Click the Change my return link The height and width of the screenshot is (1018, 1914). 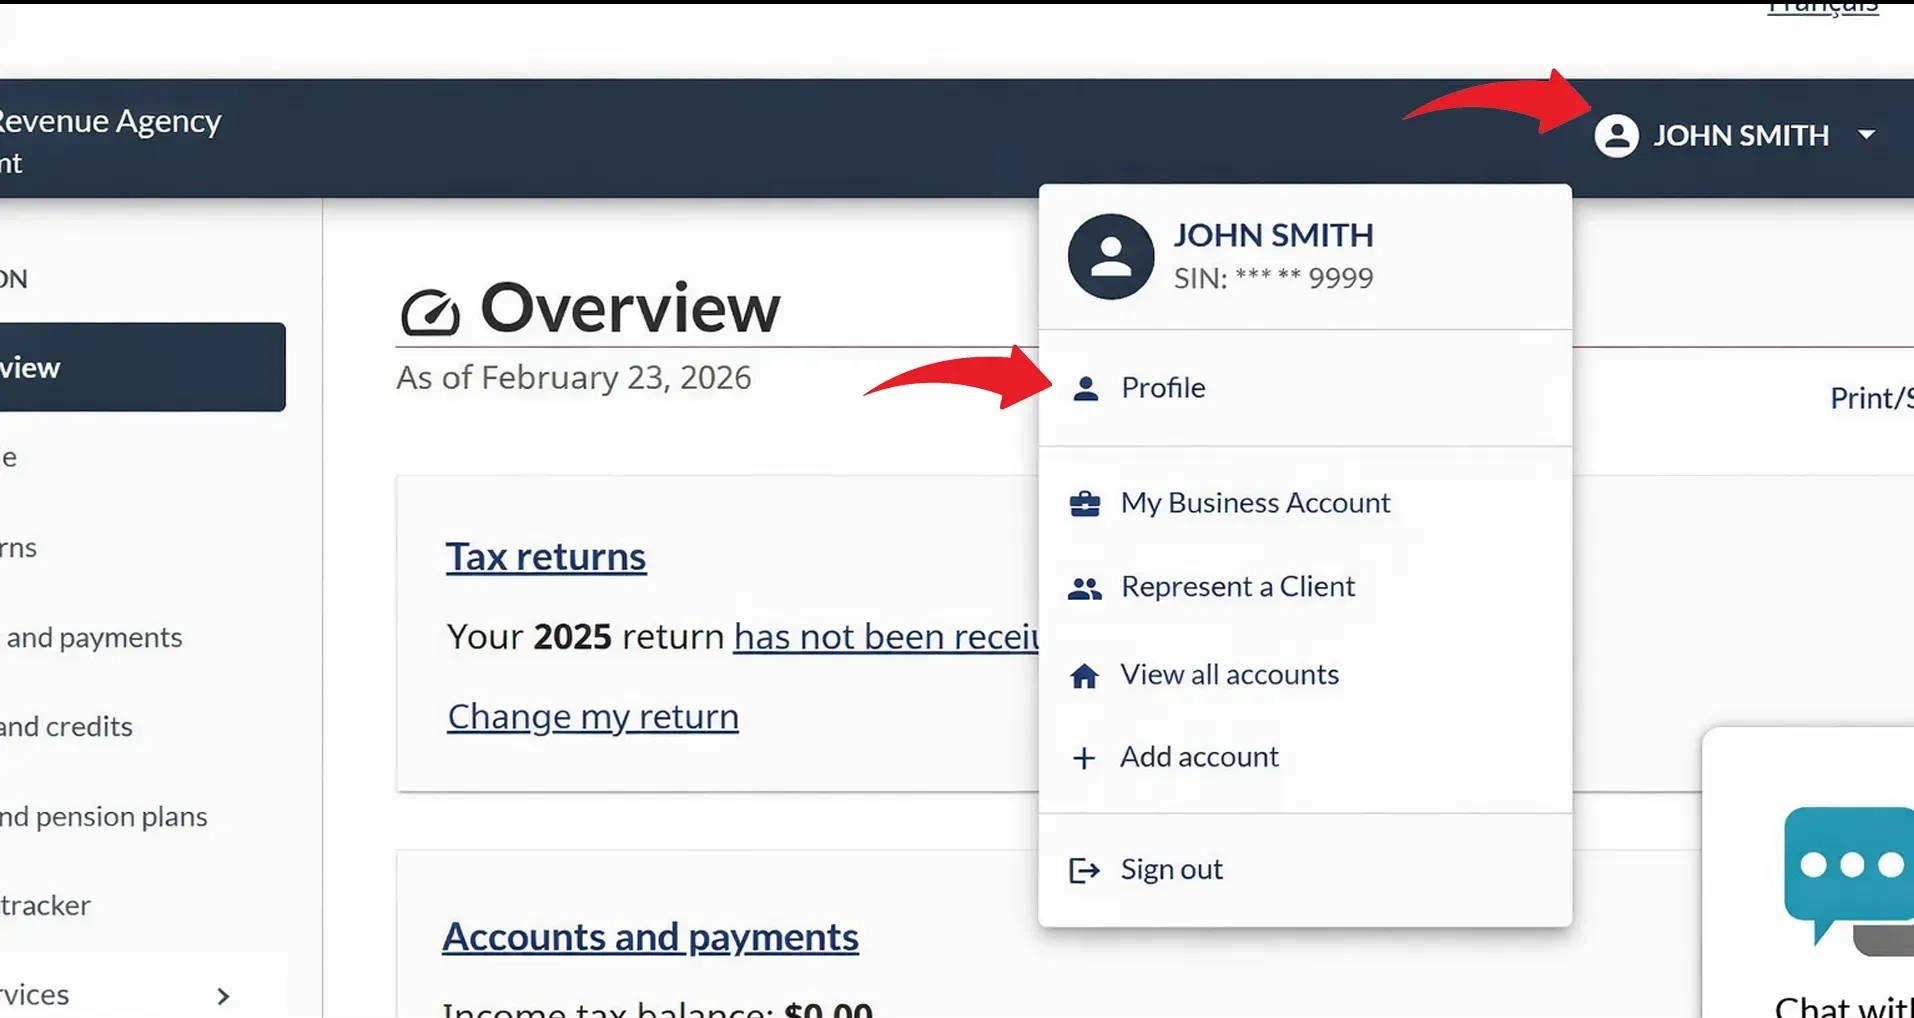(x=593, y=717)
